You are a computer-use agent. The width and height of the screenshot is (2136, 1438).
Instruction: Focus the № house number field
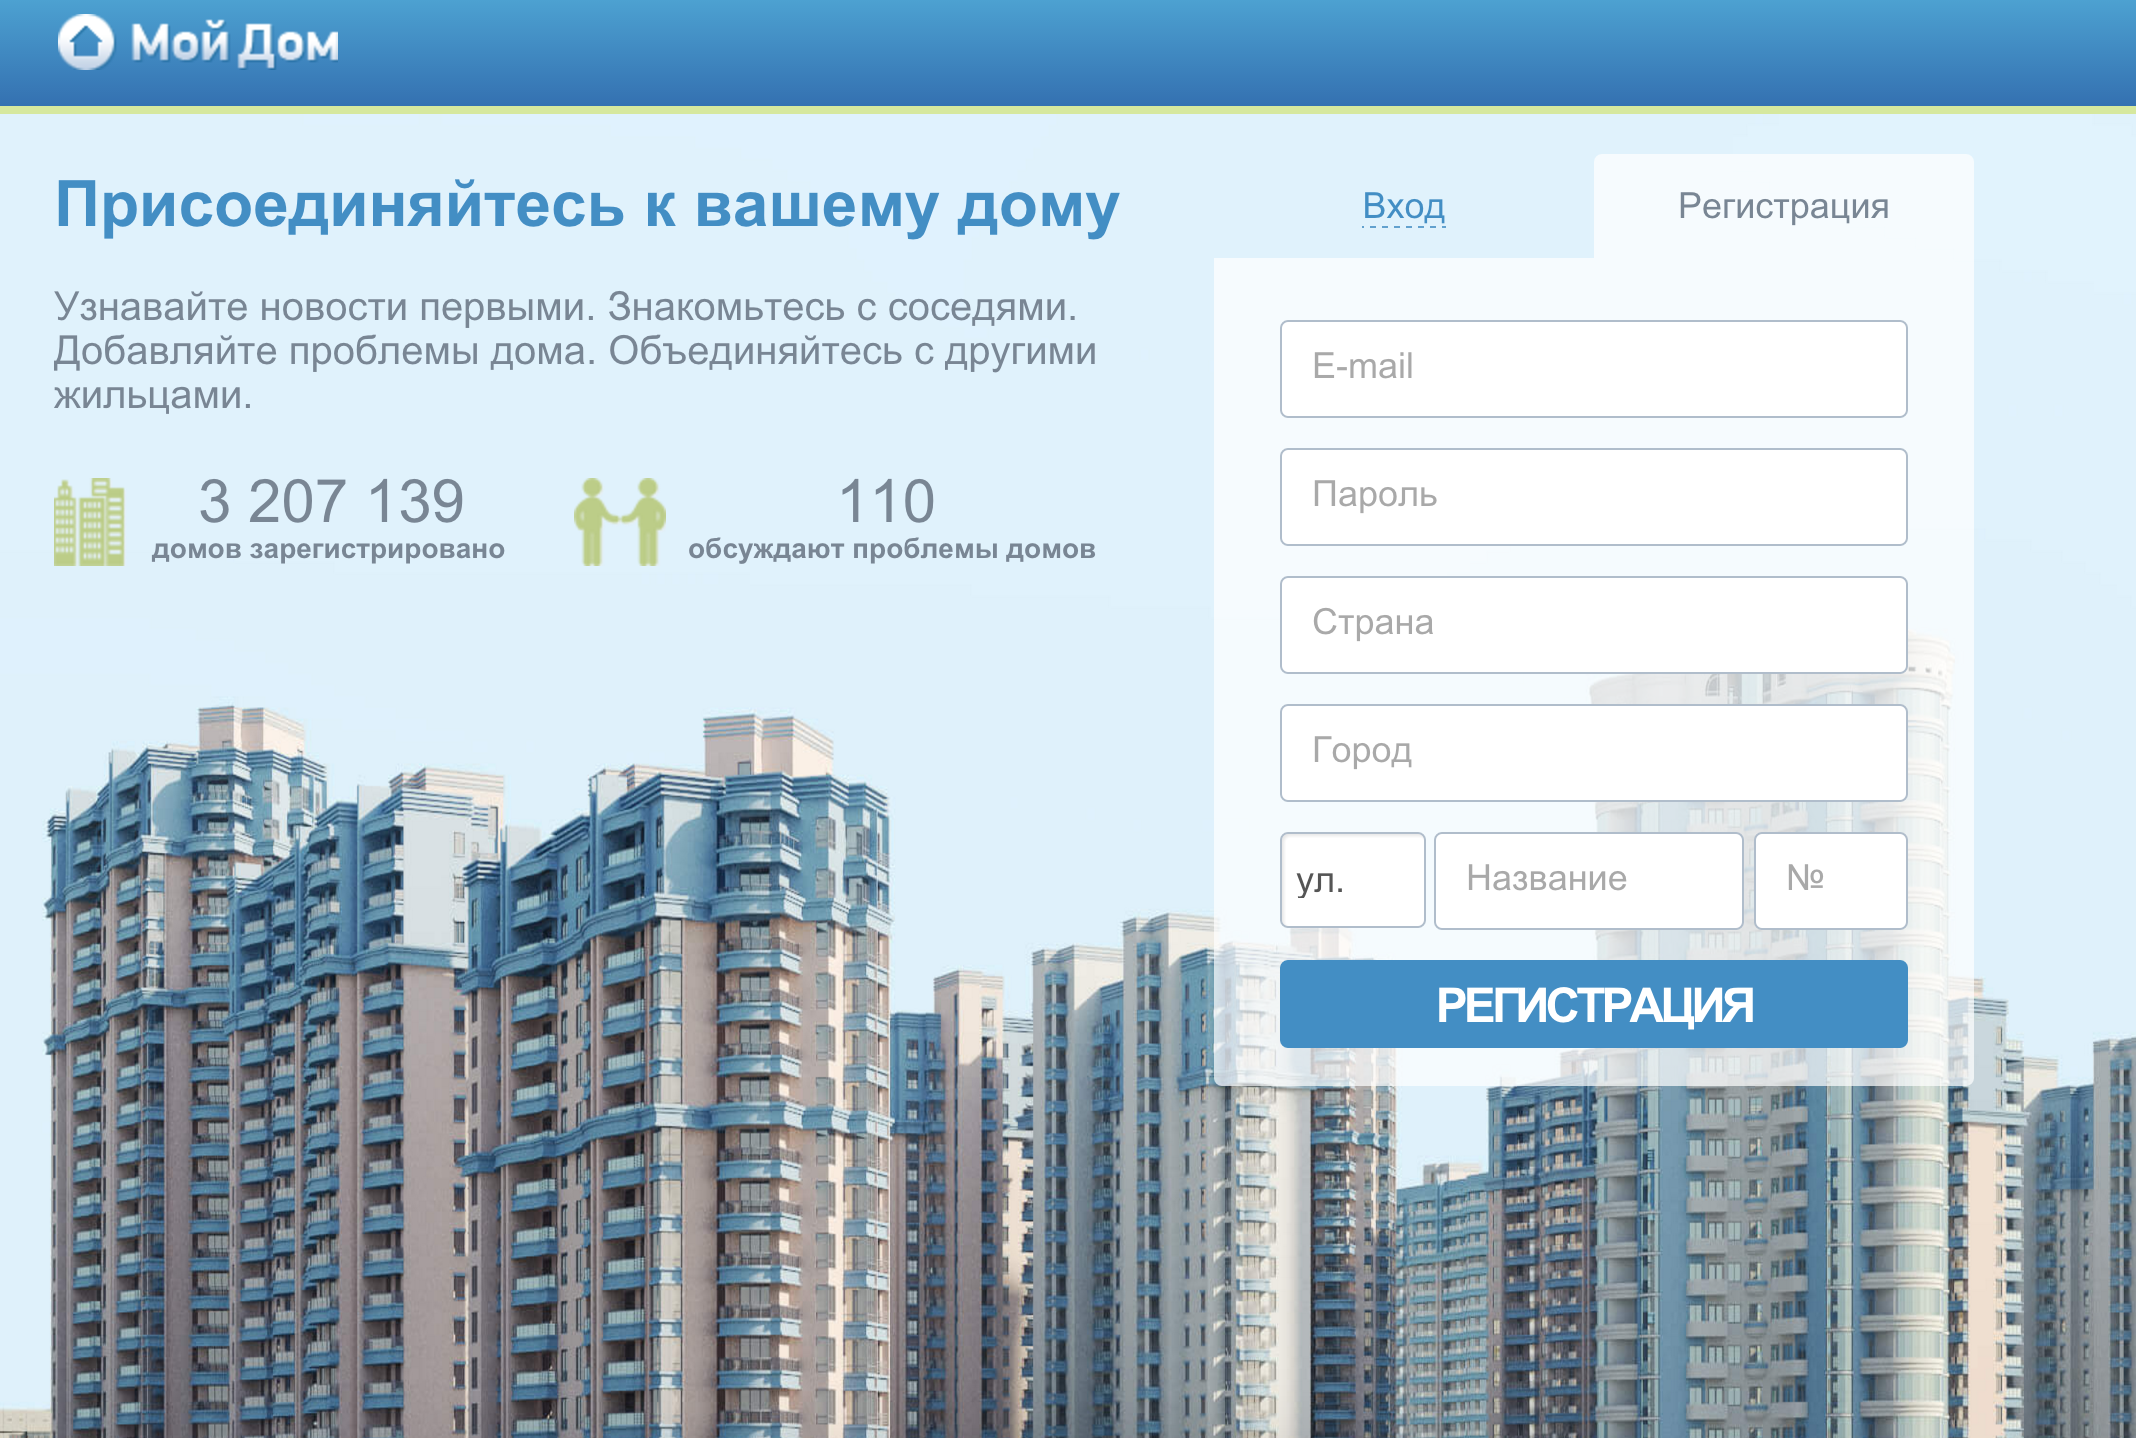click(x=1830, y=880)
